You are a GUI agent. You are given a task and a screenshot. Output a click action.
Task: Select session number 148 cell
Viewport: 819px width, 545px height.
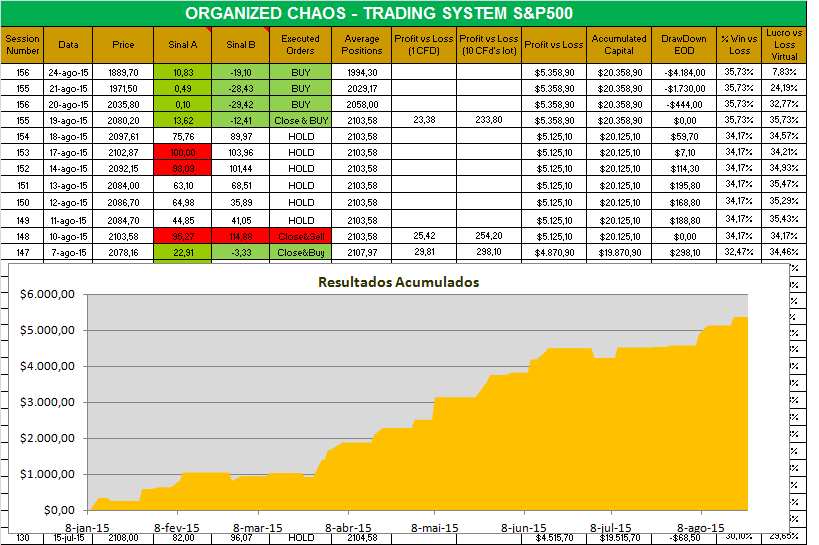click(x=22, y=236)
